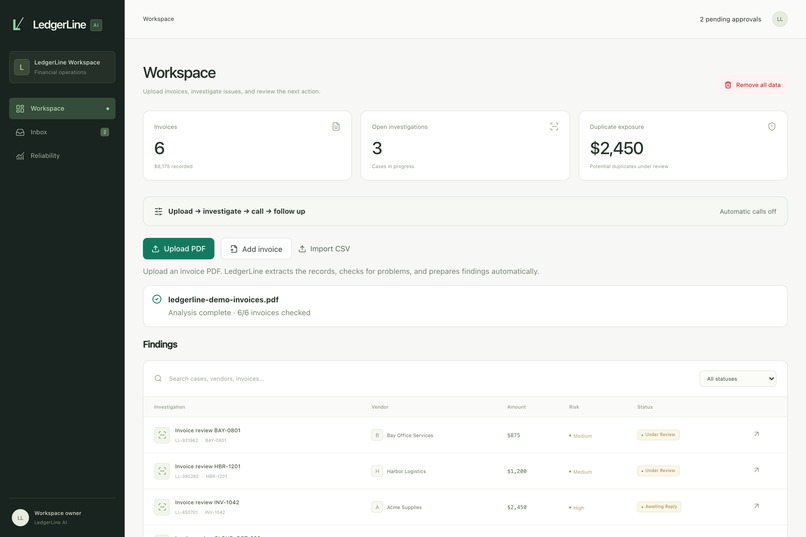Click the completed check icon beside ledgerline-demo-invoices.pdf
806x537 pixels.
[157, 299]
